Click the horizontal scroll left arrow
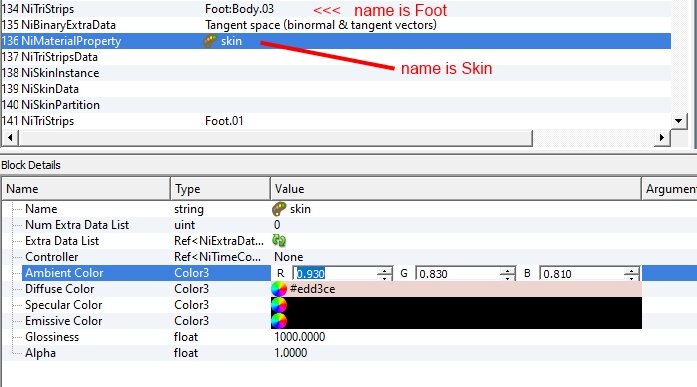This screenshot has height=387, width=697. 10,138
